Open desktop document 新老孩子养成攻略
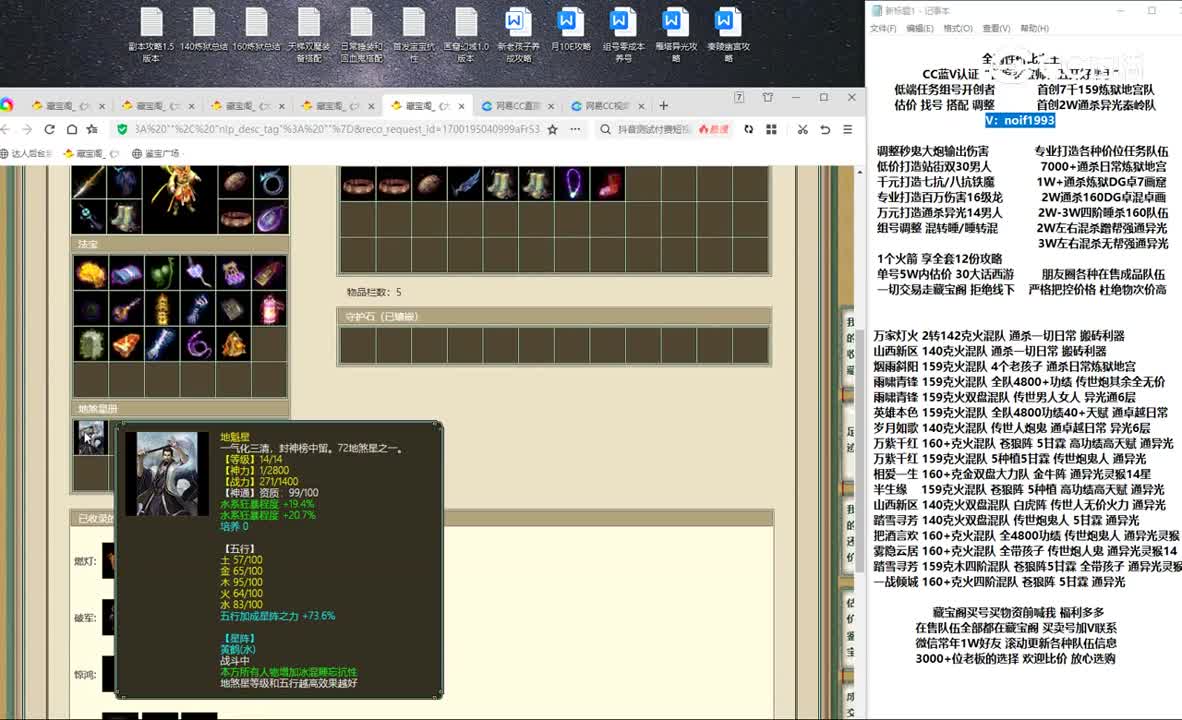Viewport: 1182px width, 720px height. coord(518,35)
